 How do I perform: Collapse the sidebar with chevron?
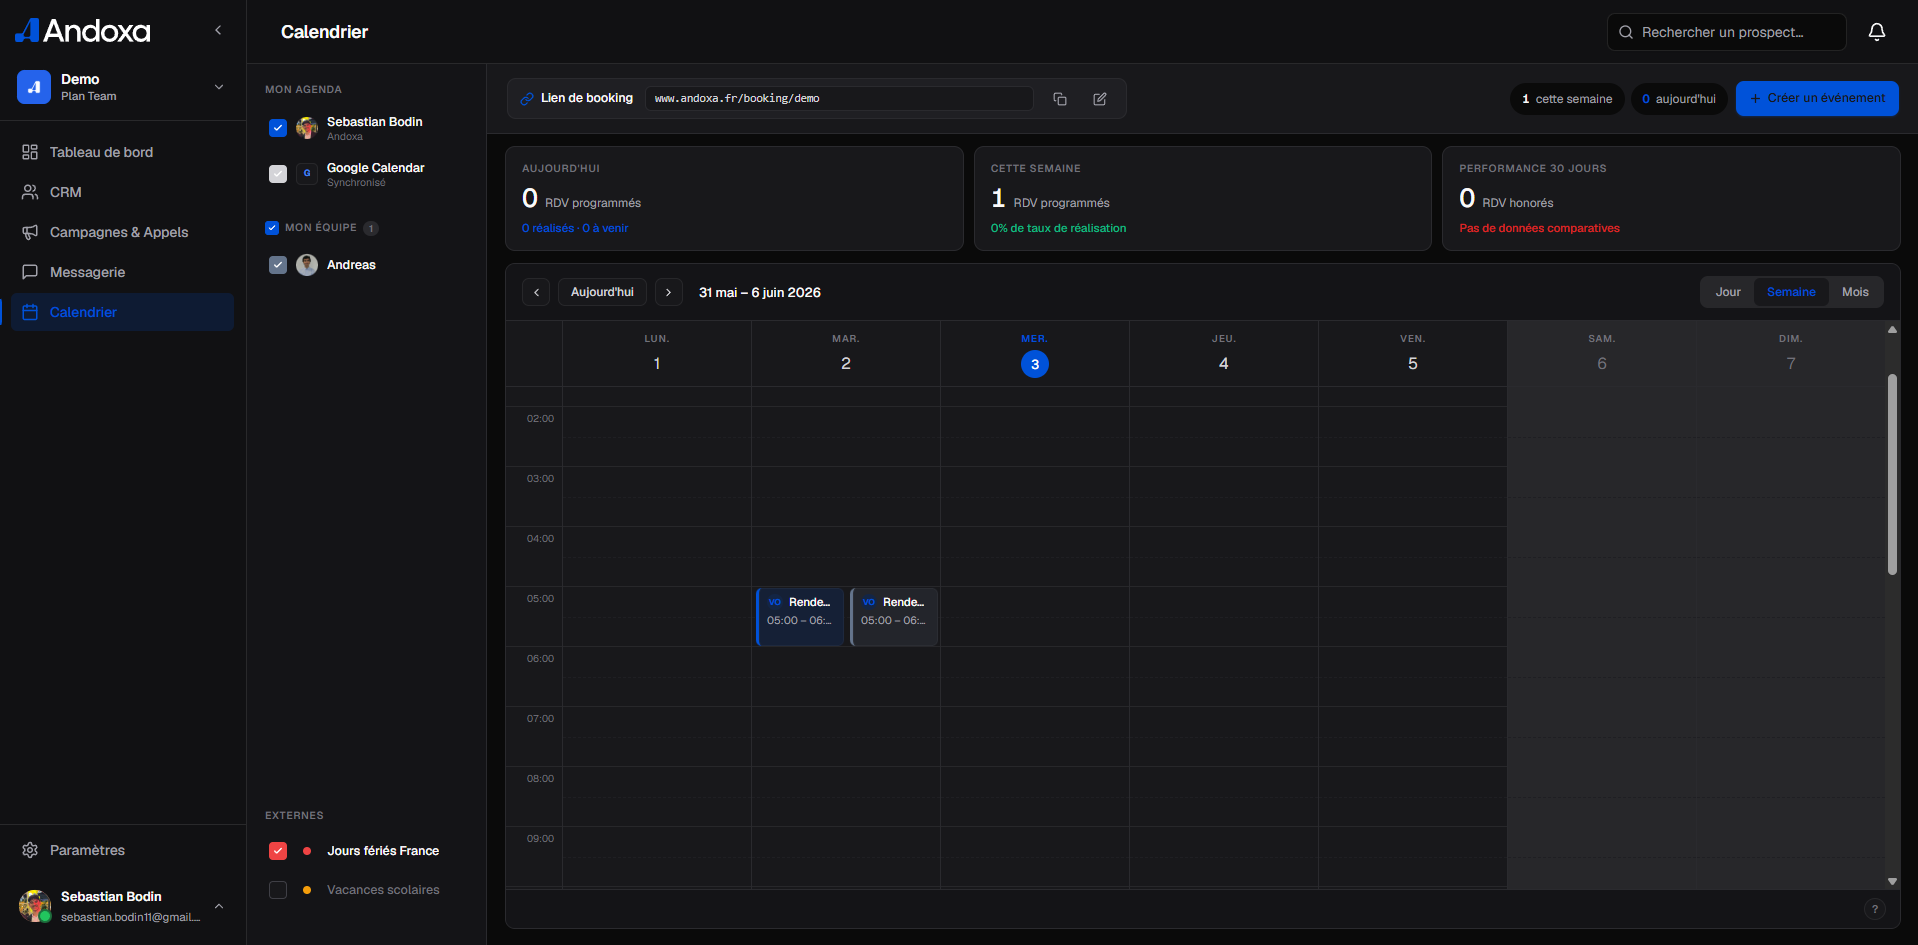[218, 30]
